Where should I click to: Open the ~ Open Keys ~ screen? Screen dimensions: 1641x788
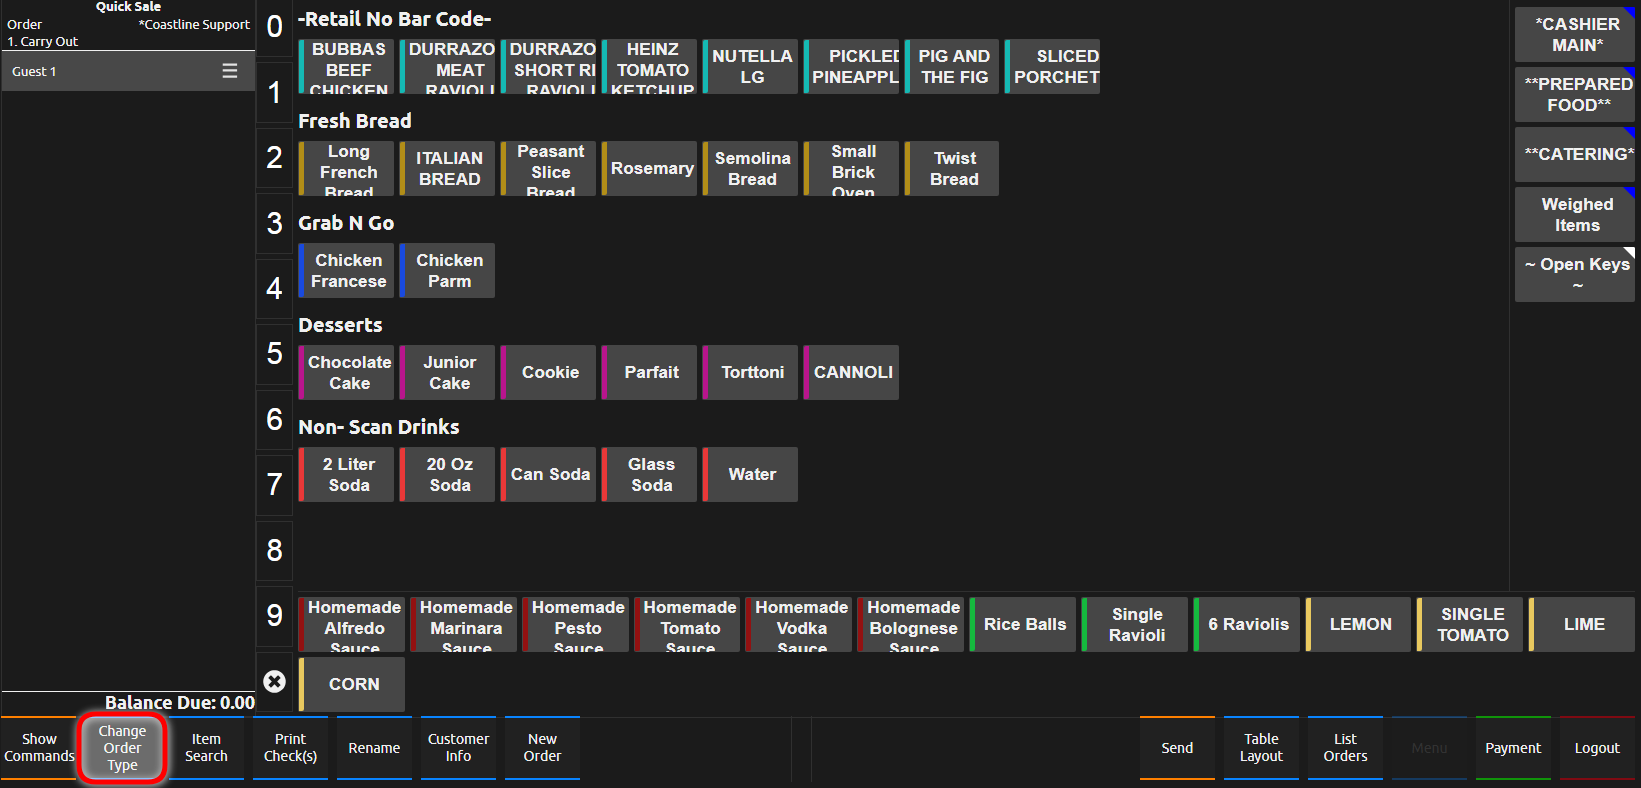click(1575, 274)
